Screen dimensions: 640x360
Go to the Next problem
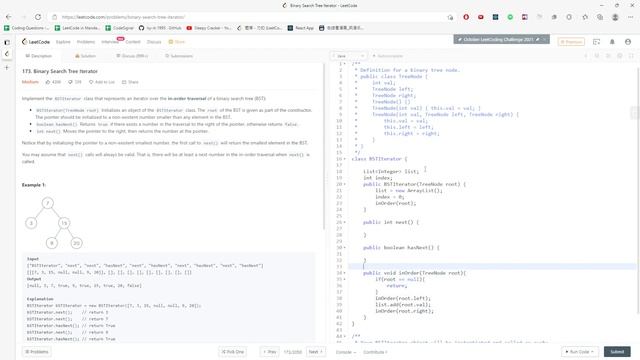(316, 351)
